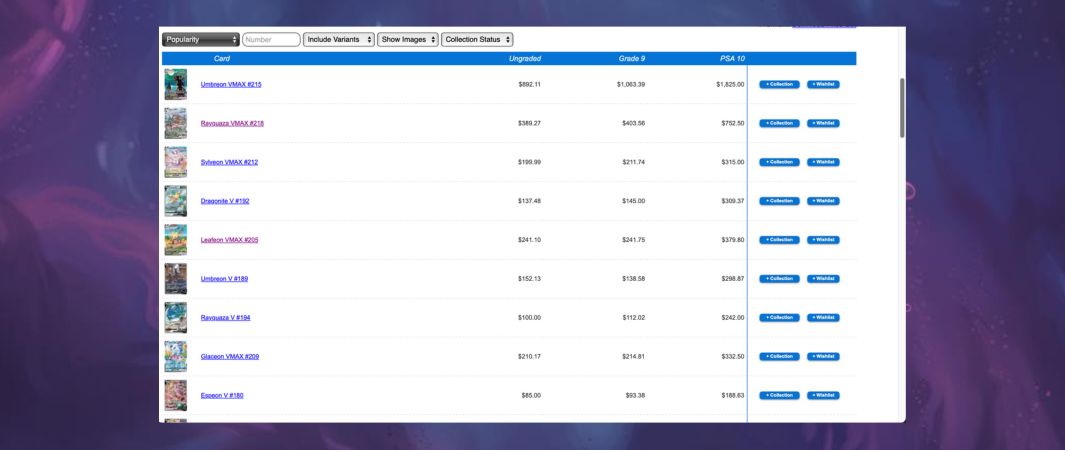Open the Show Images dropdown

click(x=408, y=39)
